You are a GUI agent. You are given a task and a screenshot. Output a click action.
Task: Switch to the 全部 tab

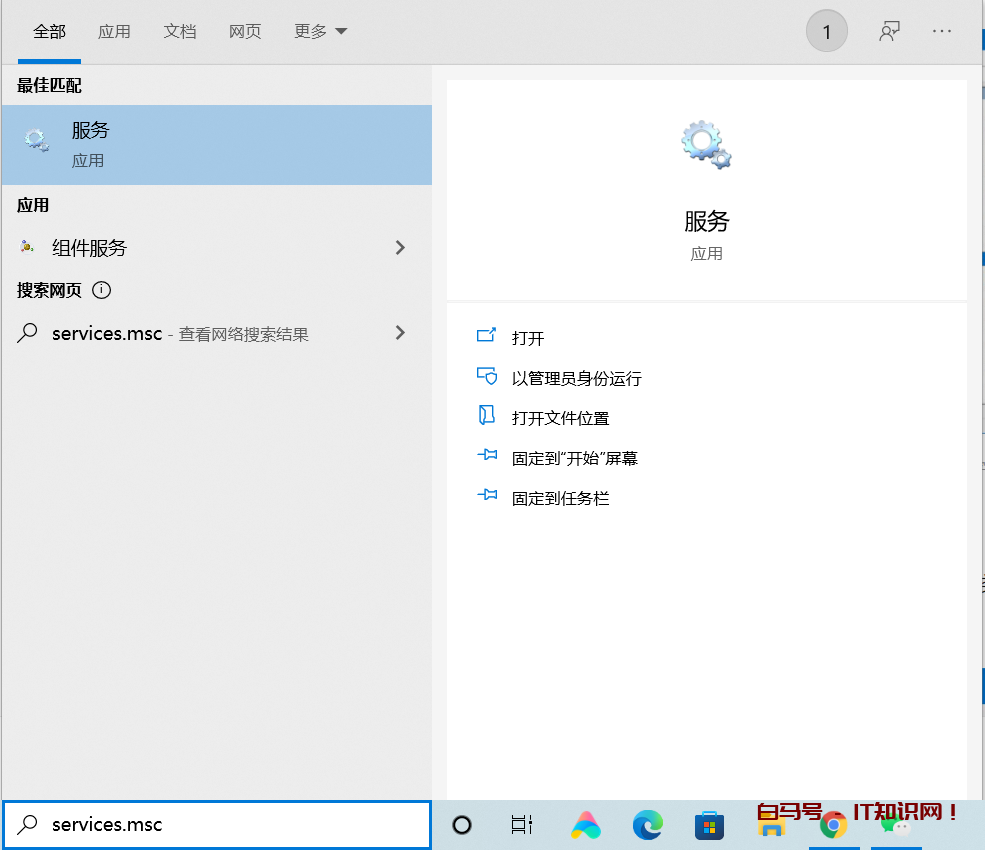[49, 32]
